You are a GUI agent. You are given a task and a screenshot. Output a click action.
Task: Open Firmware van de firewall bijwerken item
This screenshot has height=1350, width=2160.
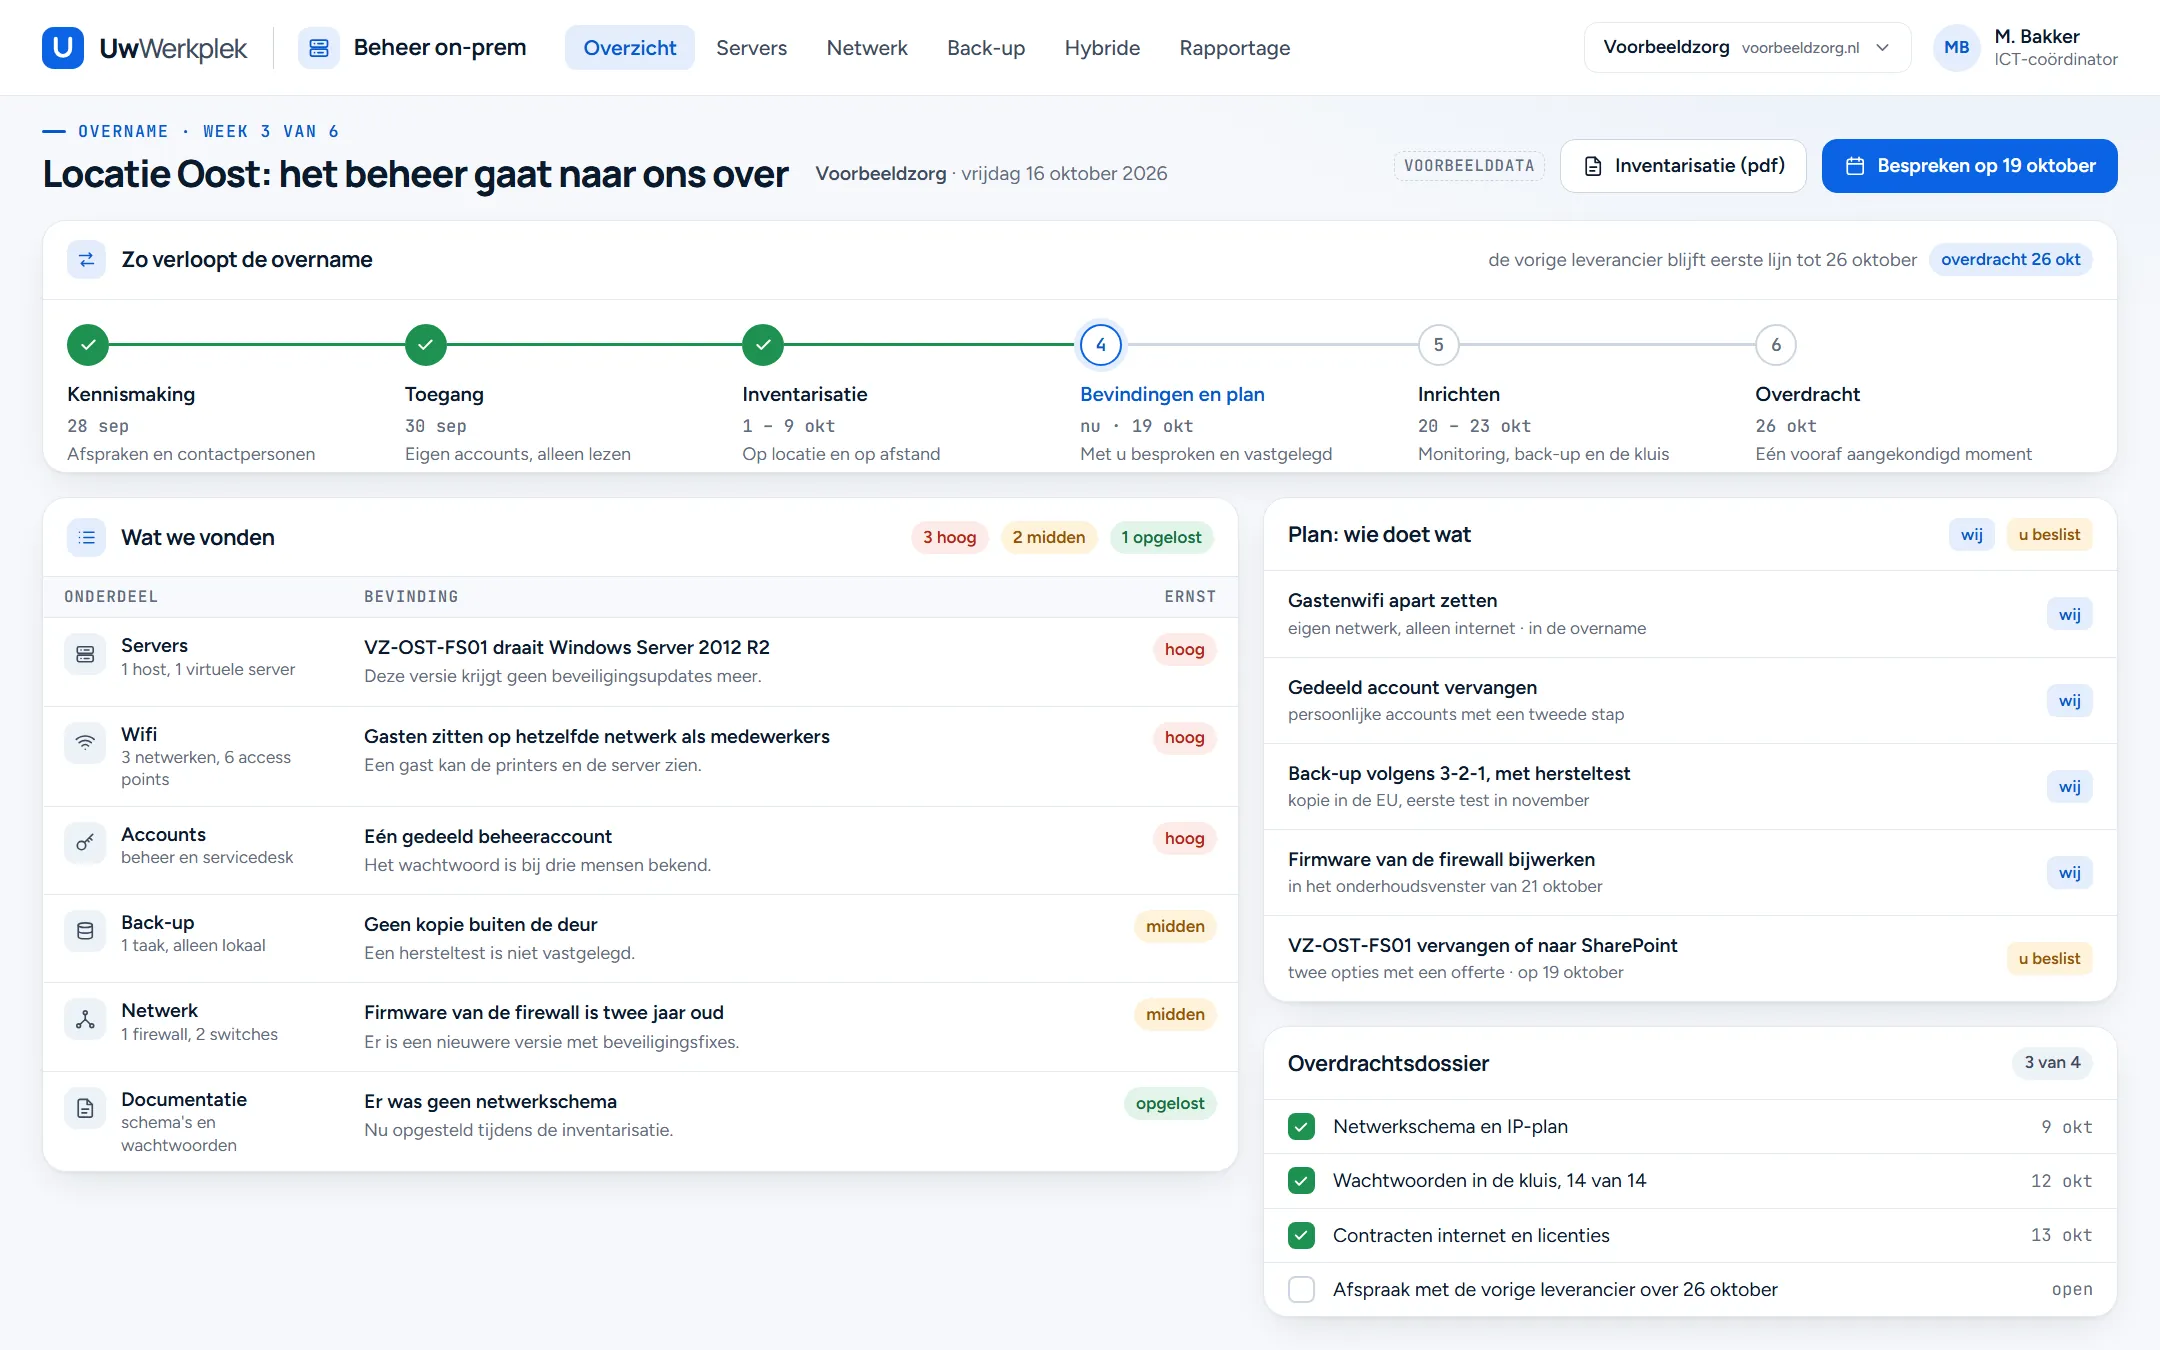1690,872
